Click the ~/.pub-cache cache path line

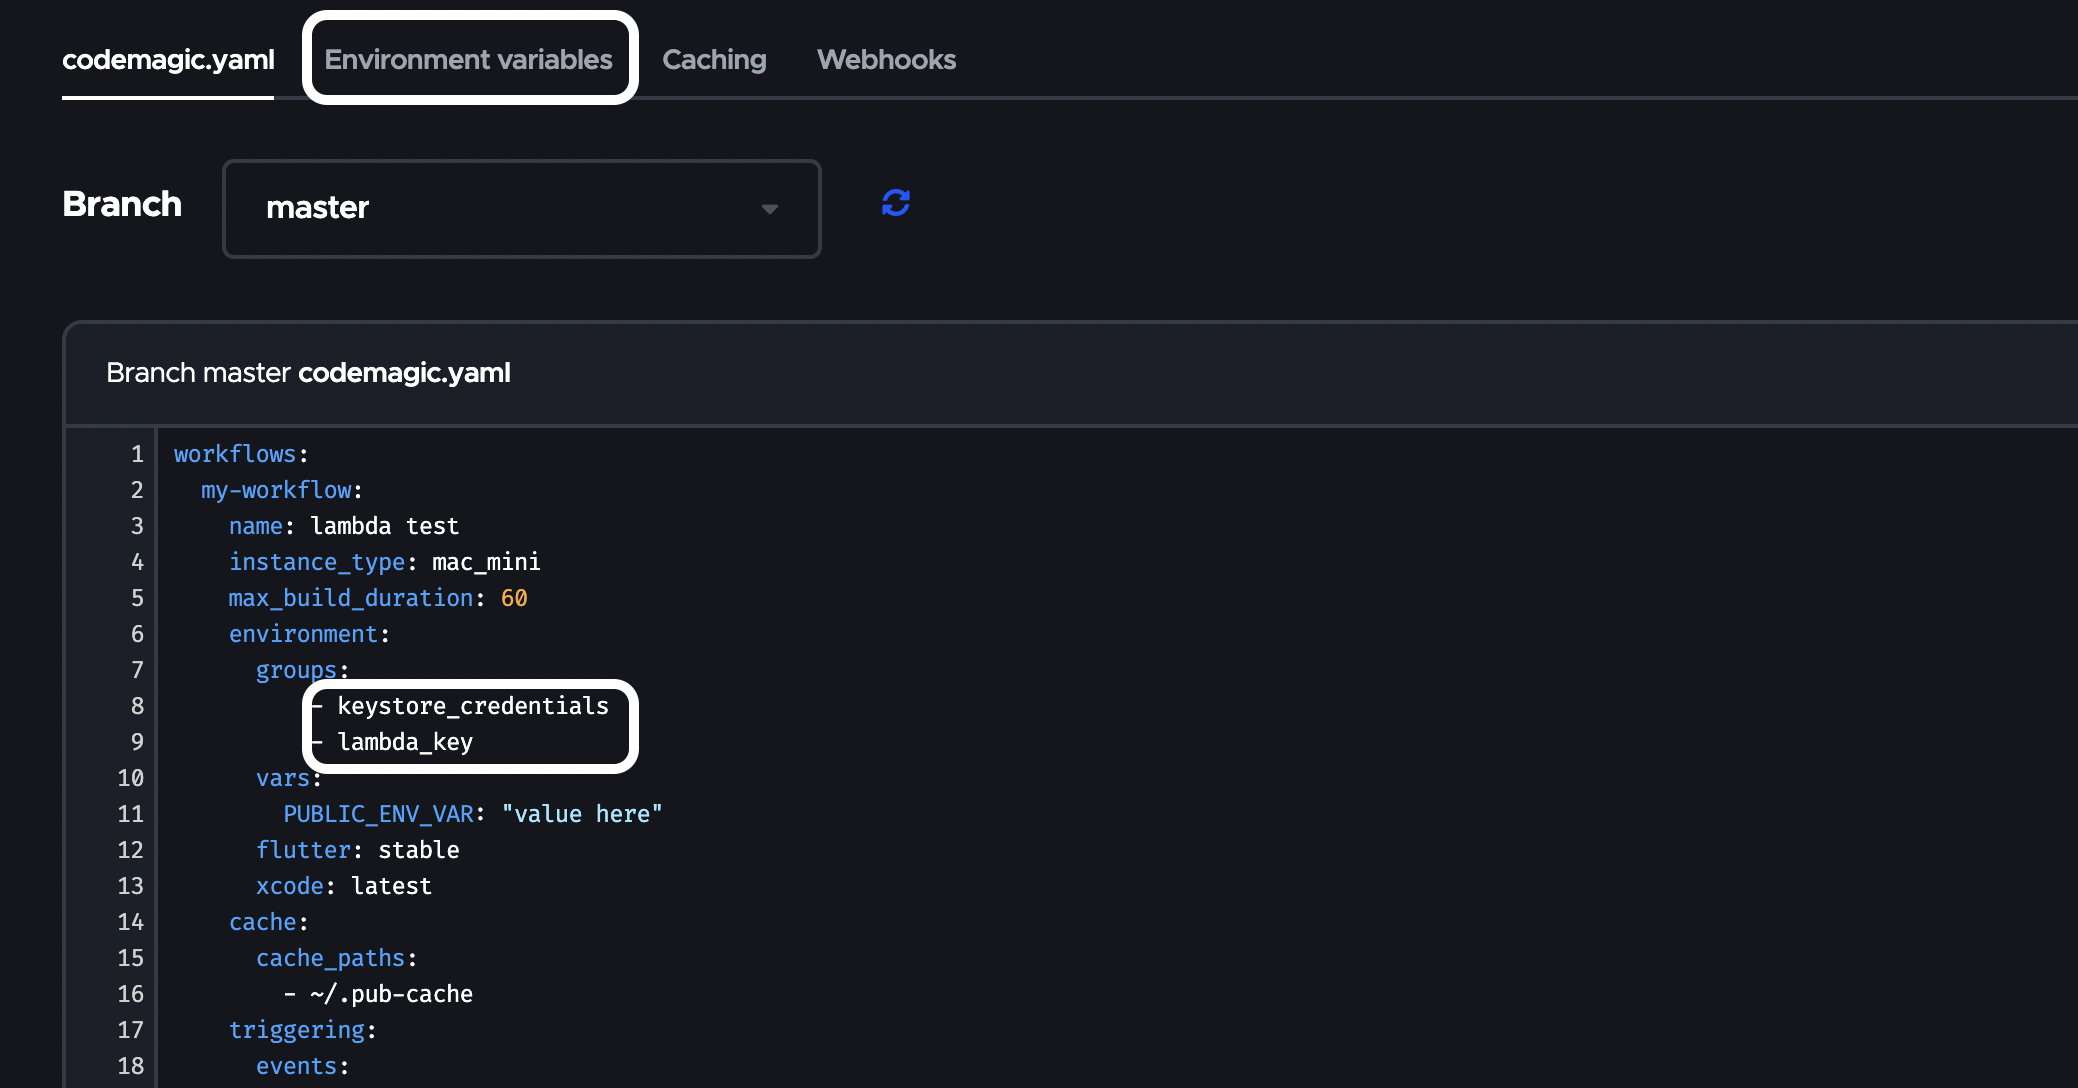pyautogui.click(x=390, y=994)
